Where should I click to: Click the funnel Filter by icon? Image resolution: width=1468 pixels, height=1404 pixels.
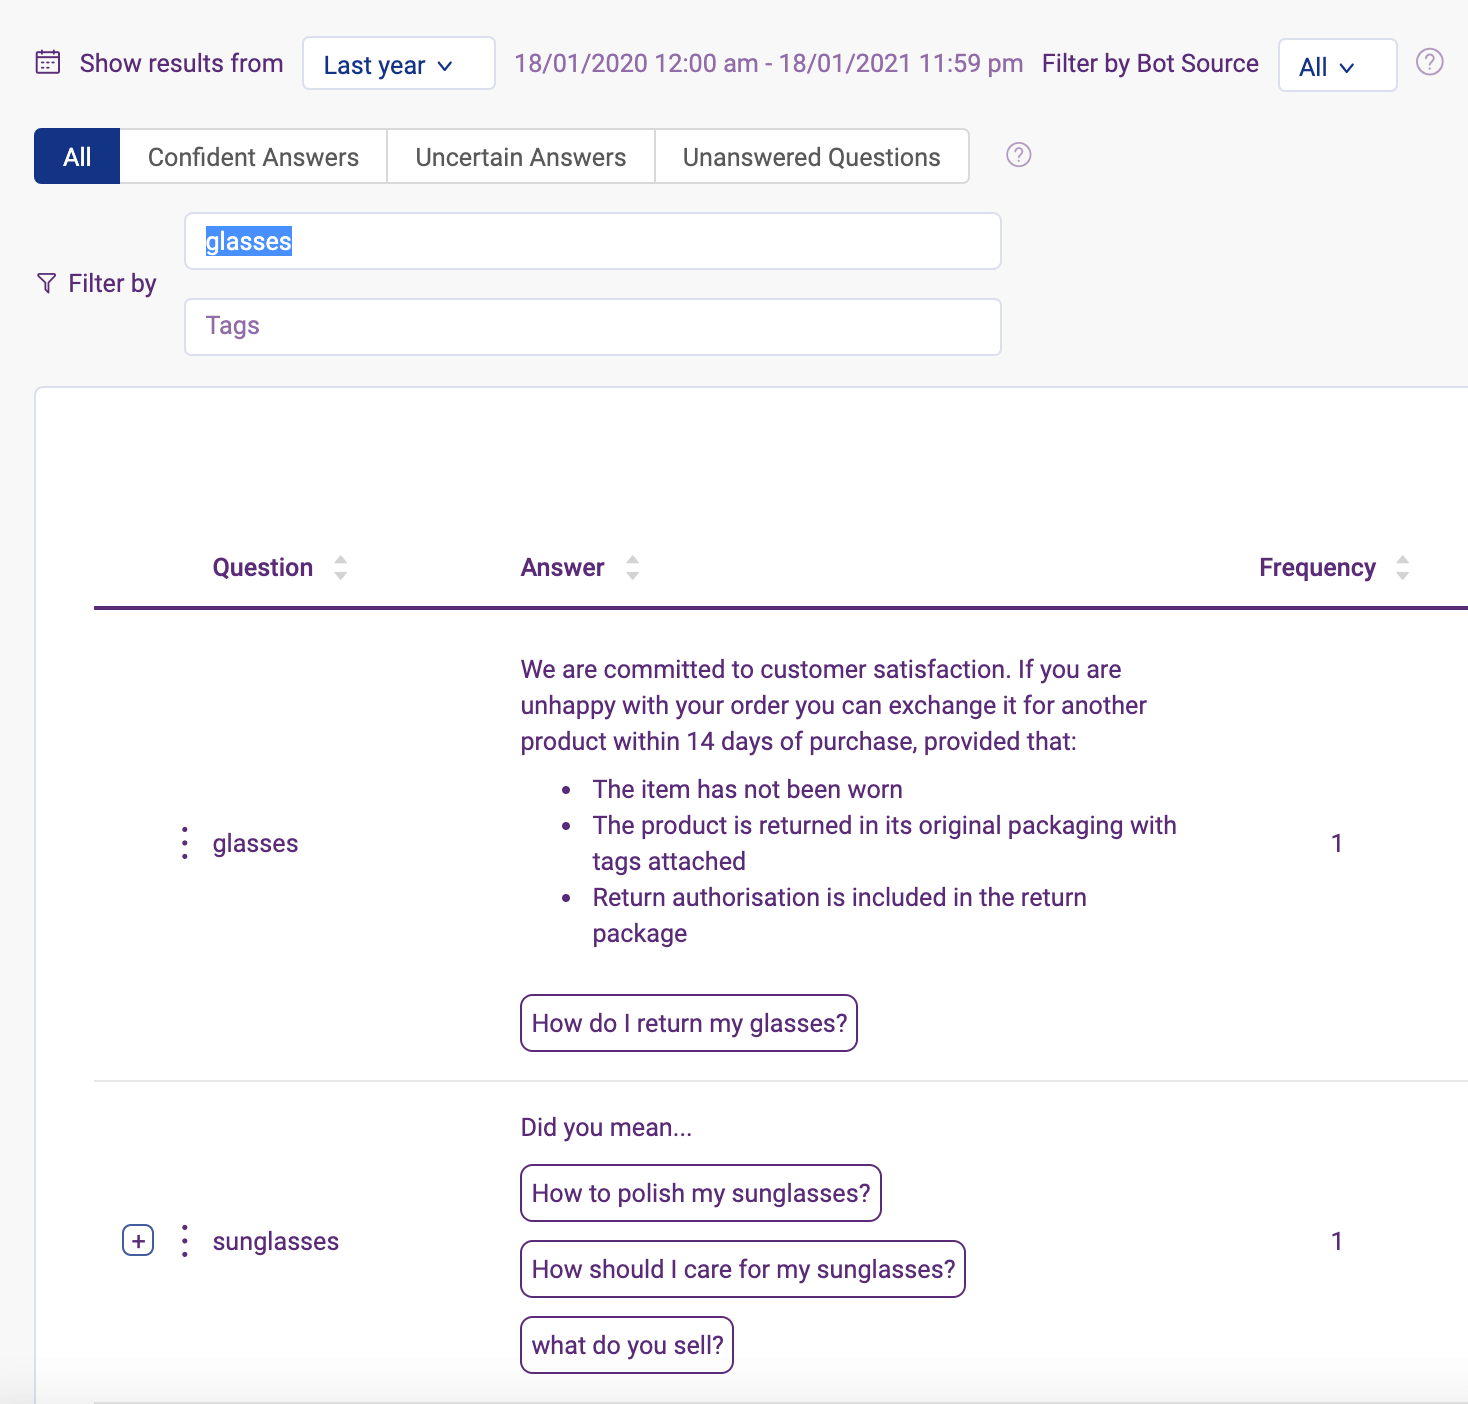click(x=46, y=283)
